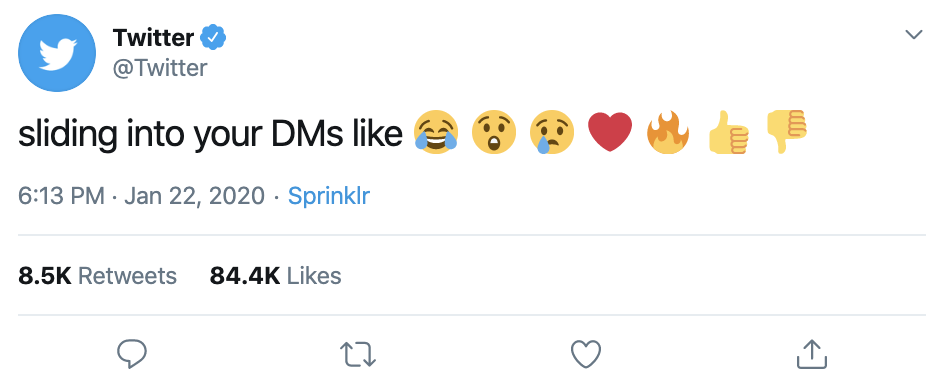Click the Twitter bird profile avatar
This screenshot has height=386, width=942.
57,53
